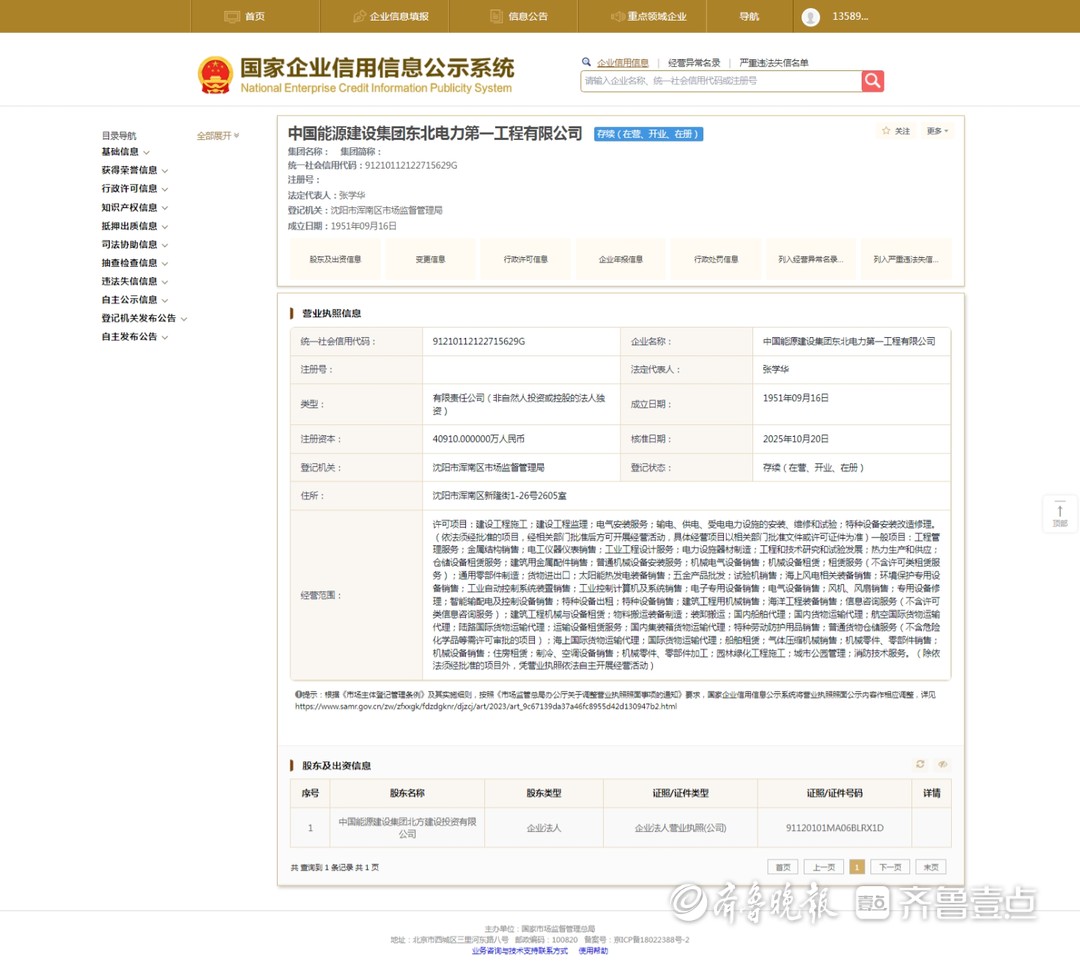Image resolution: width=1080 pixels, height=968 pixels.
Task: Open the 13589... account menu
Action: (x=850, y=17)
